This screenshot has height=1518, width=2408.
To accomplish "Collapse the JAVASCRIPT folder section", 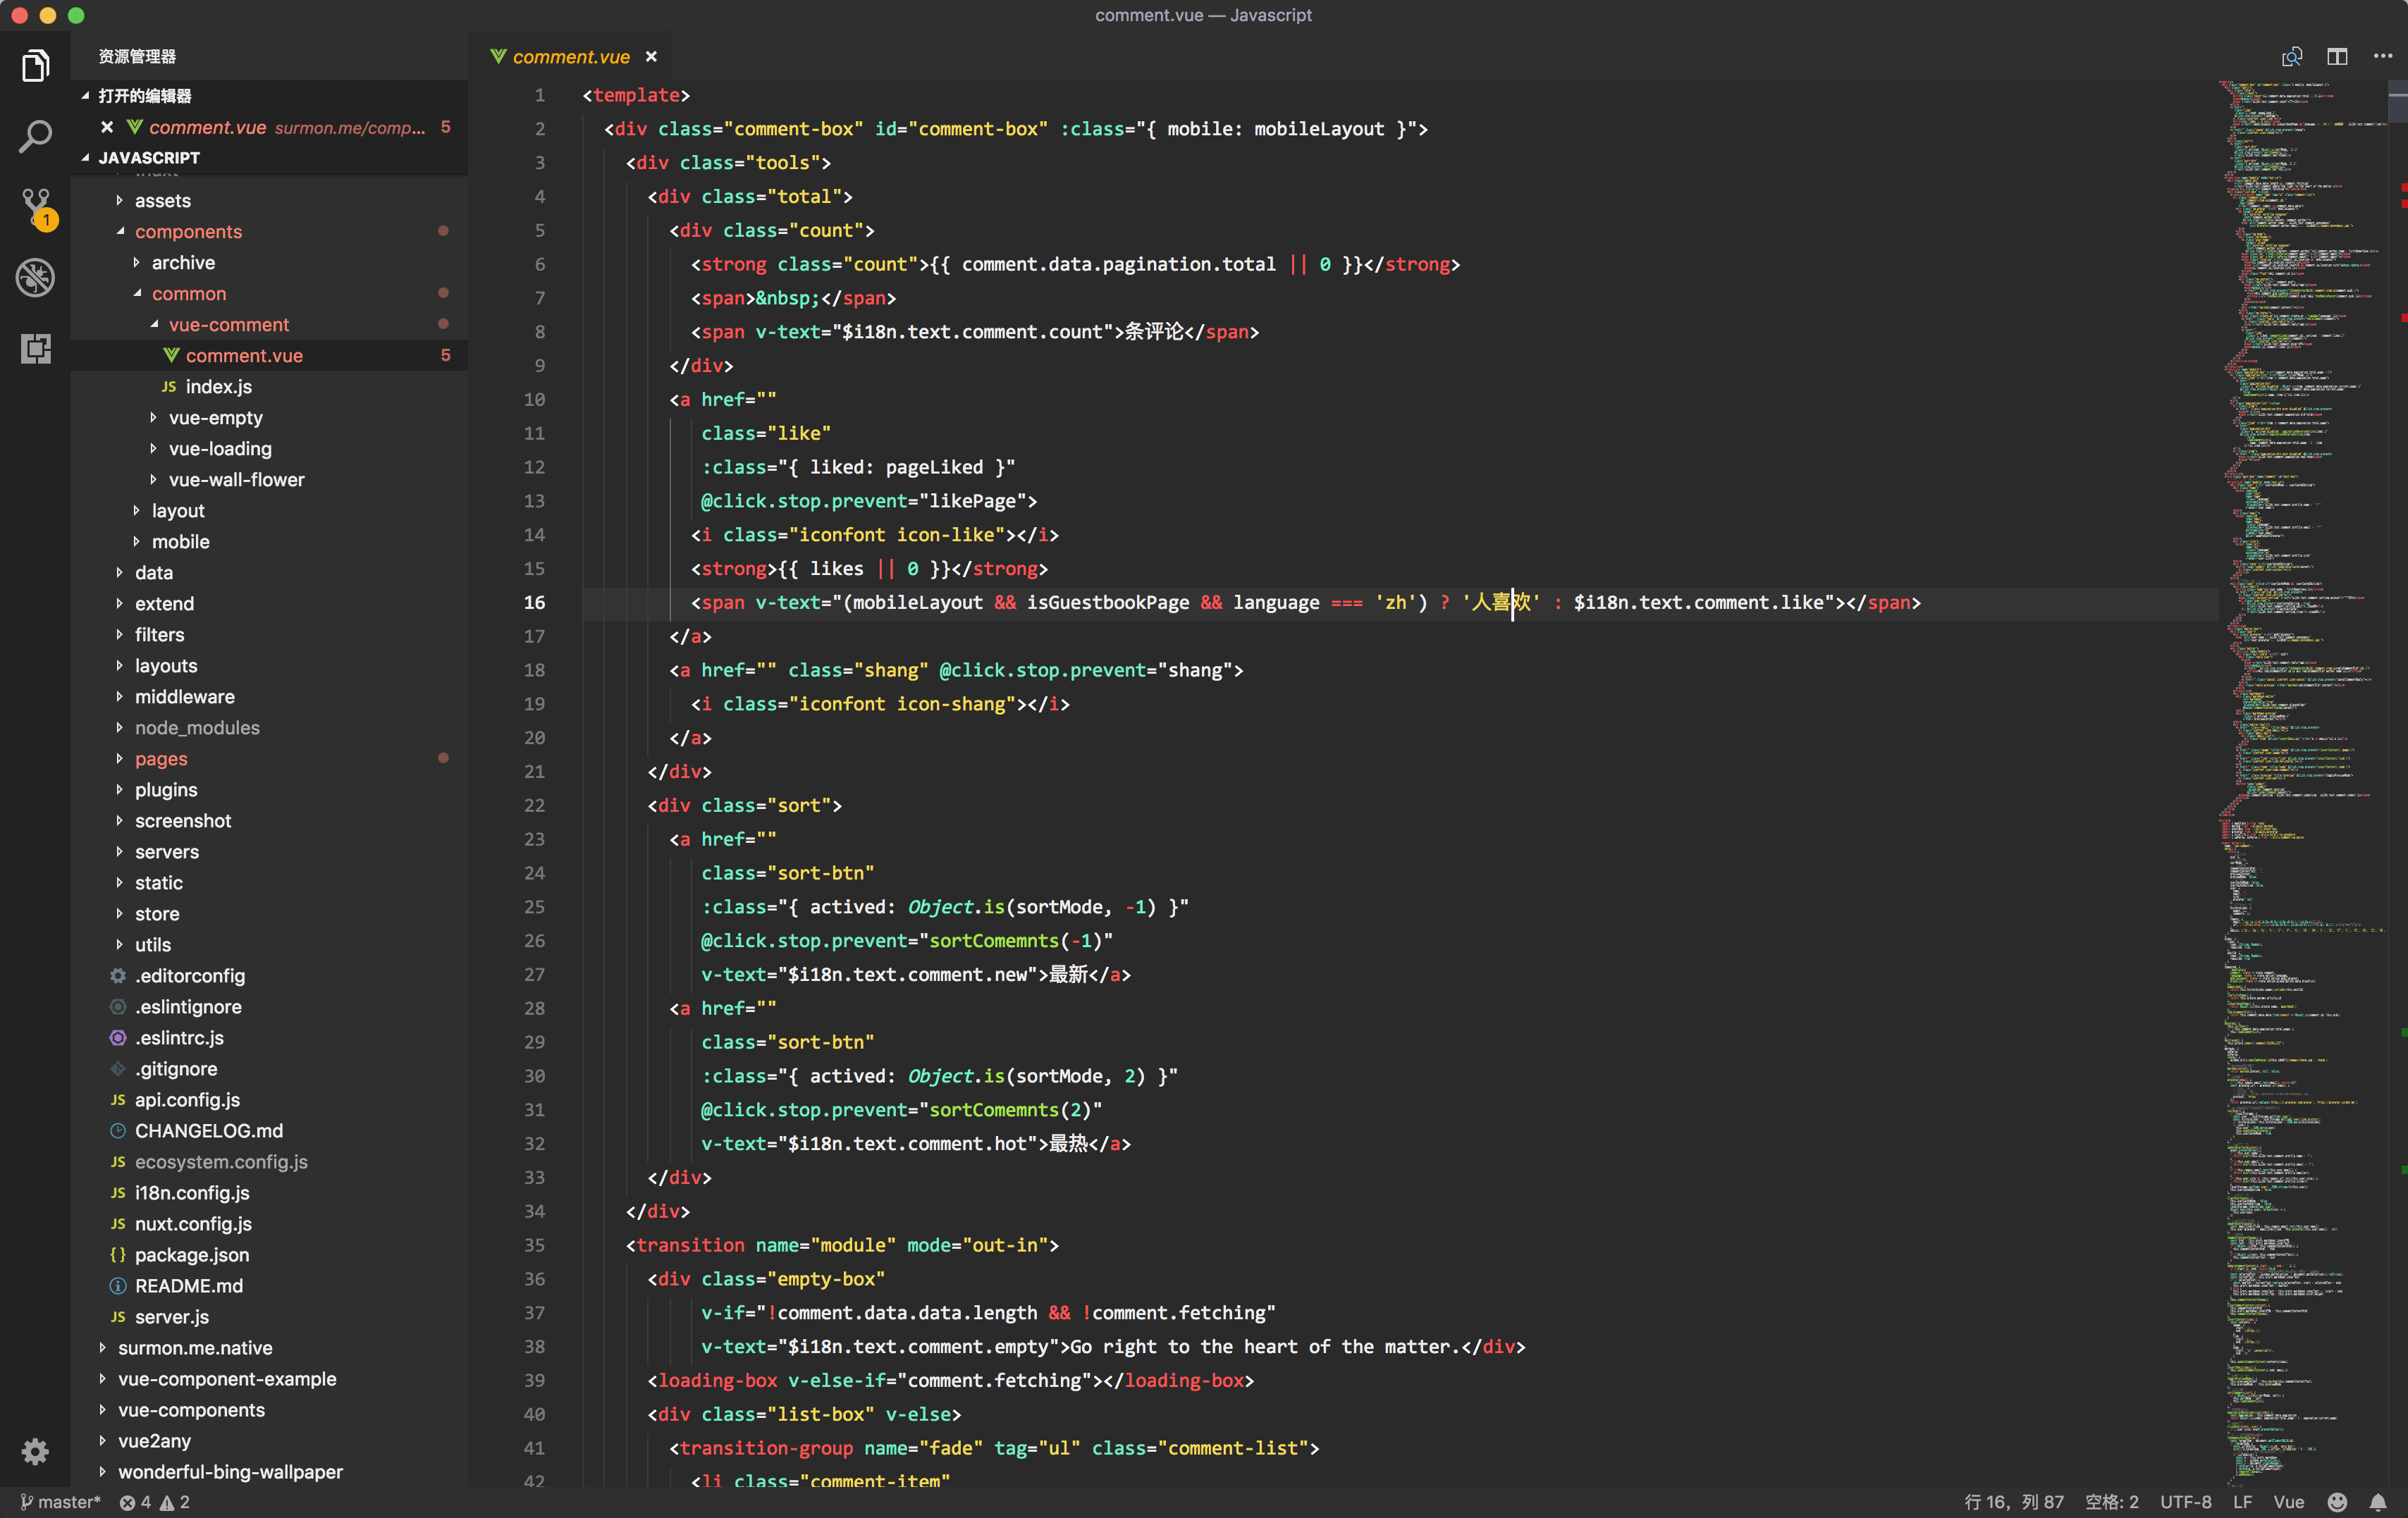I will [x=148, y=158].
